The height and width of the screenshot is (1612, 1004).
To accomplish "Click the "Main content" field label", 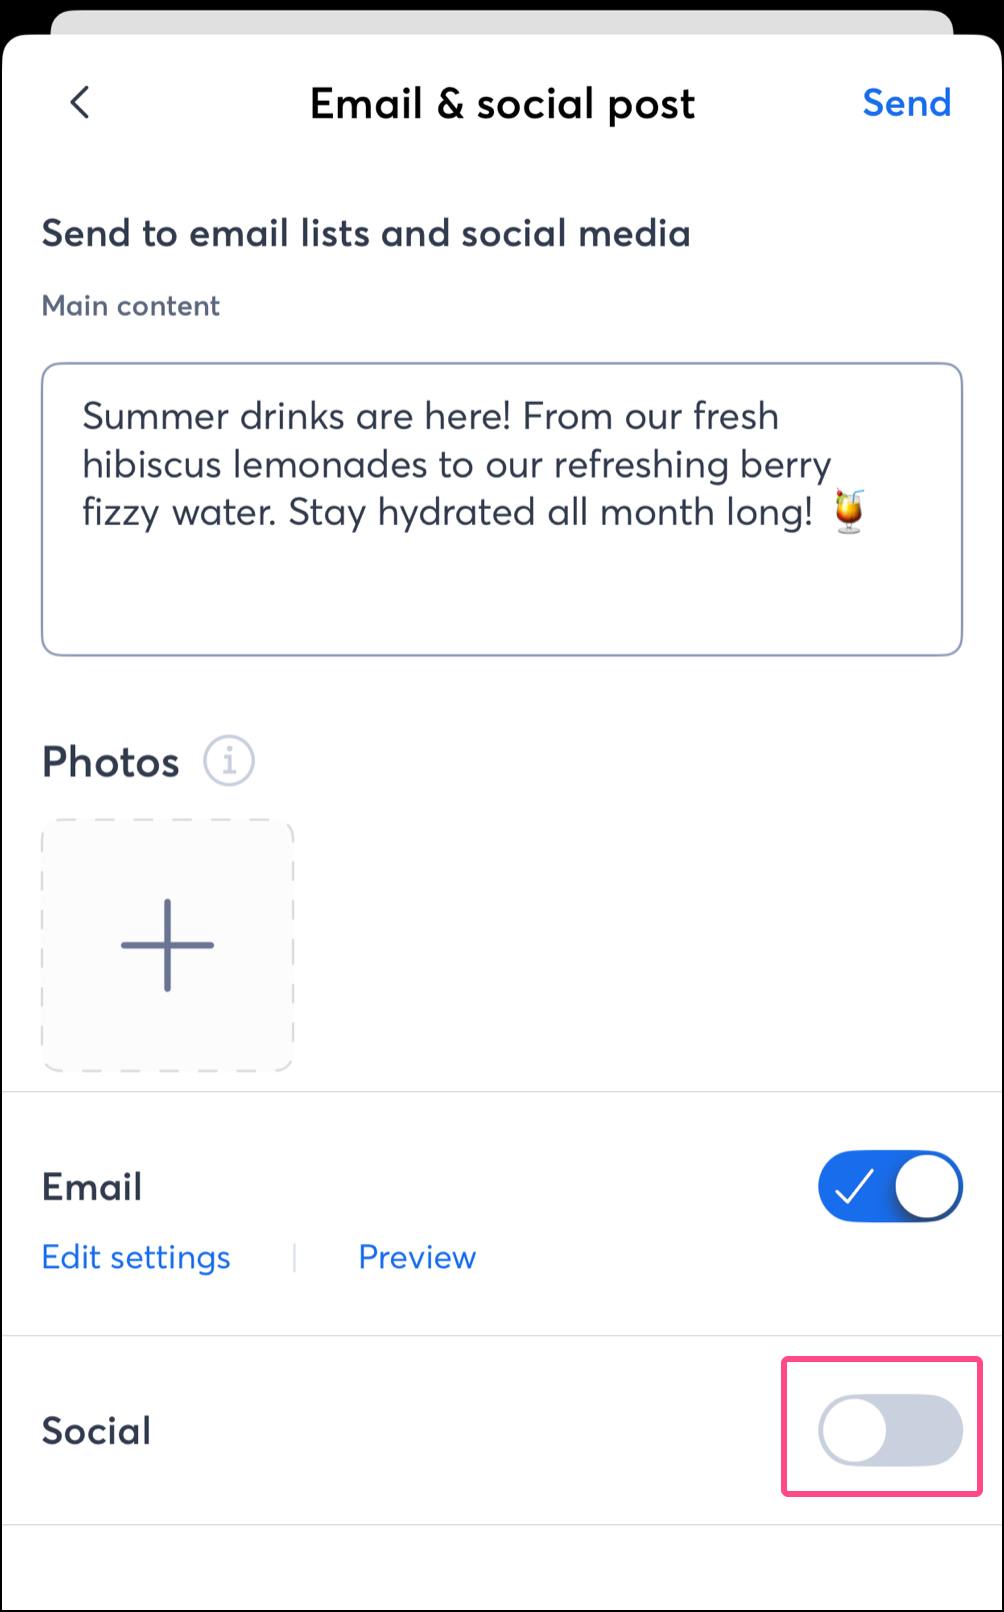I will 131,306.
